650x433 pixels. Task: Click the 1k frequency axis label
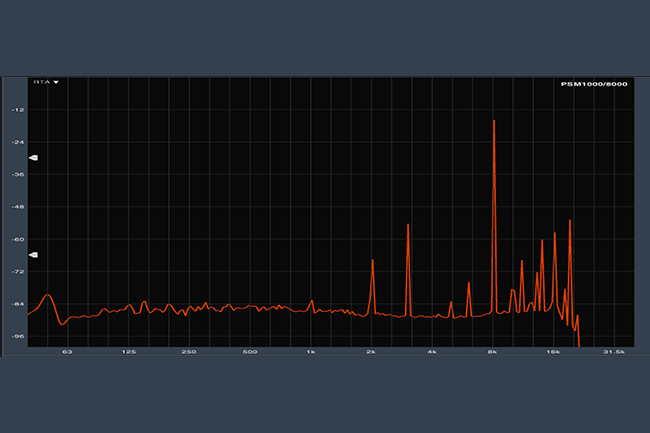(311, 352)
